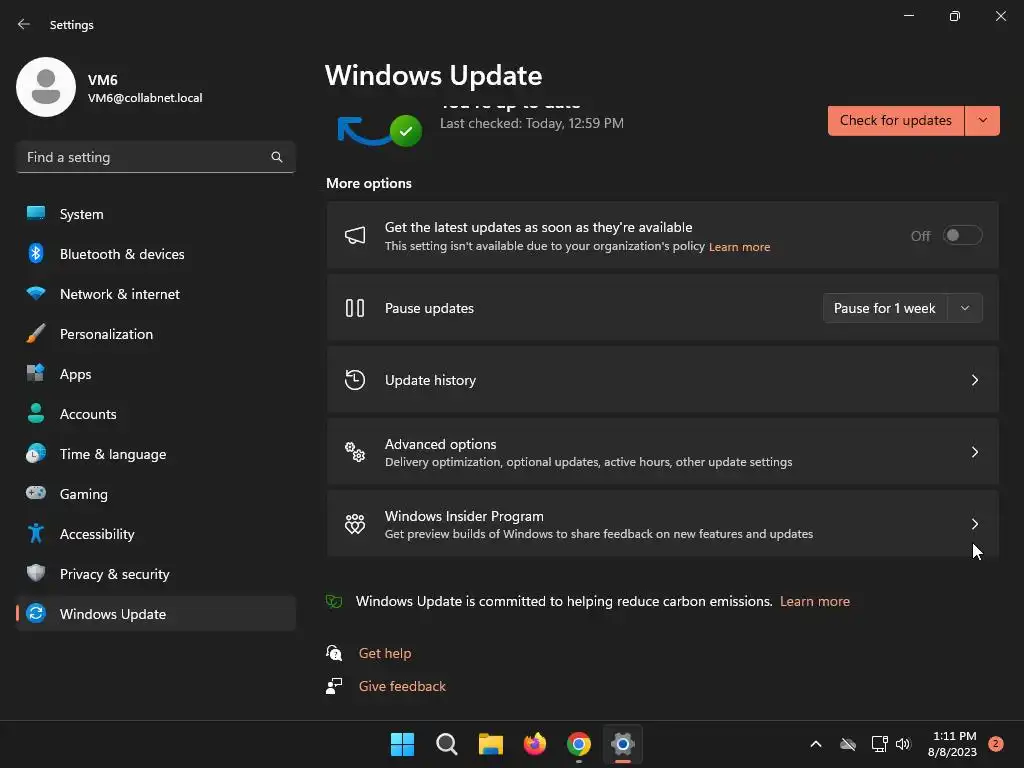
Task: Click the cloud sync tray icon
Action: pos(848,744)
